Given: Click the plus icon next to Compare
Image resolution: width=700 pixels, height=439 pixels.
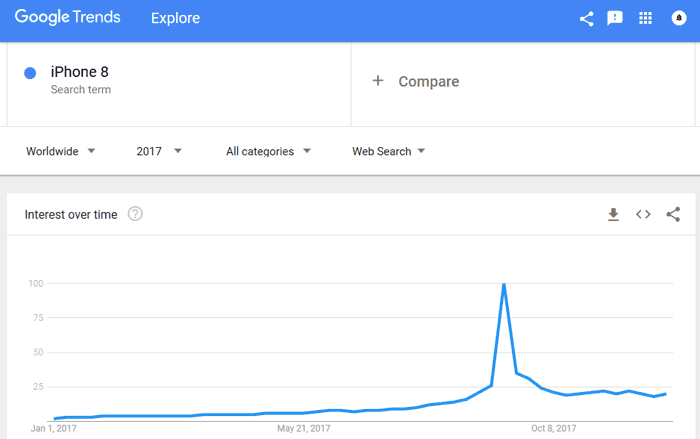Looking at the screenshot, I should (x=378, y=81).
